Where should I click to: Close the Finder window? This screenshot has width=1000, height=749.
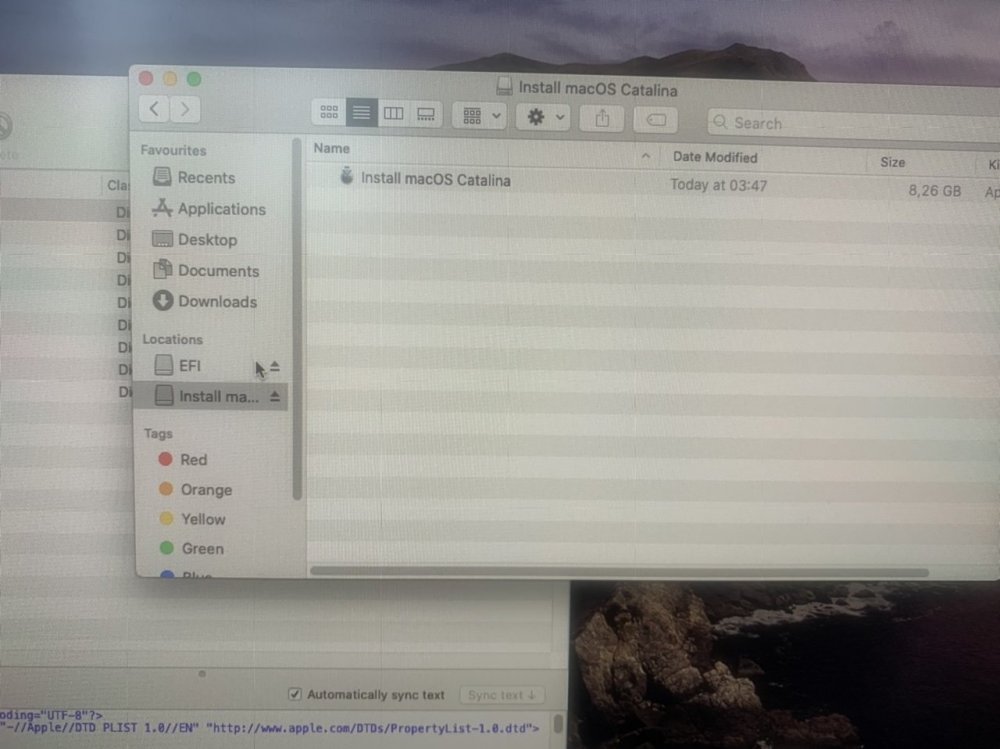coord(146,78)
